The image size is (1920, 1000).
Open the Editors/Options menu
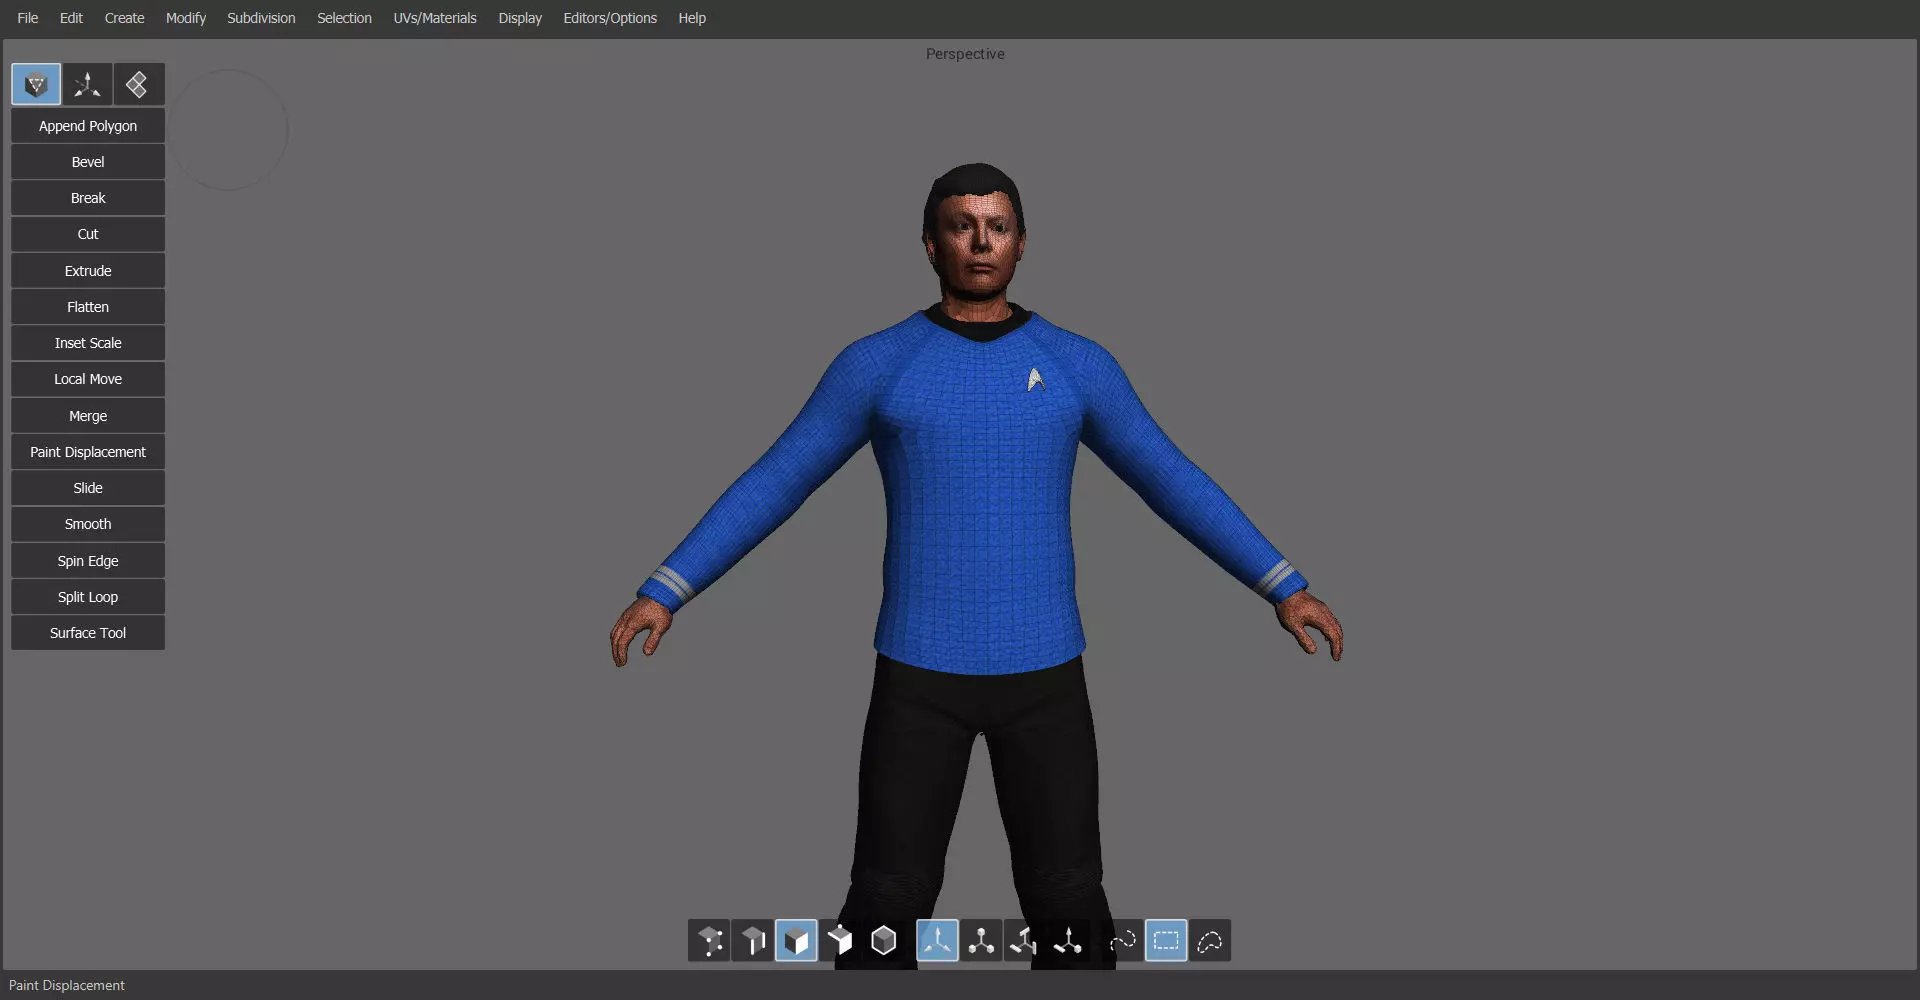coord(610,18)
